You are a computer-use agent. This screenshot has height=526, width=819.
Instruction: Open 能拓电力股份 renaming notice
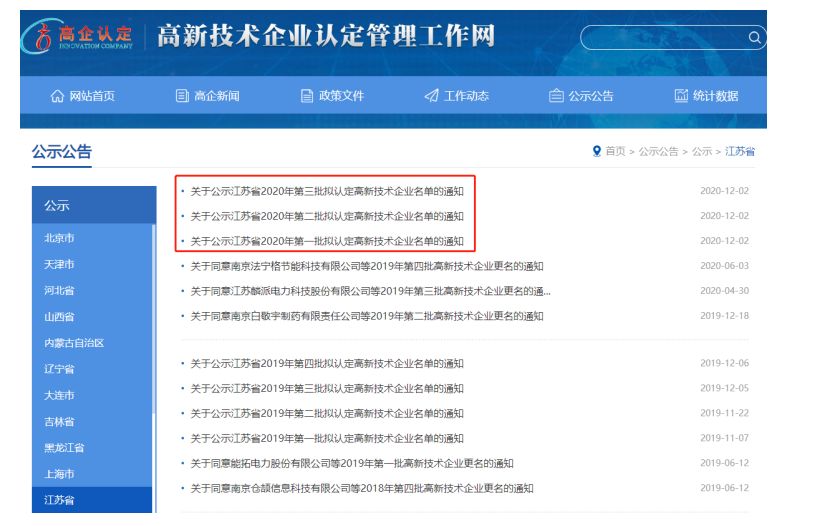pos(352,463)
